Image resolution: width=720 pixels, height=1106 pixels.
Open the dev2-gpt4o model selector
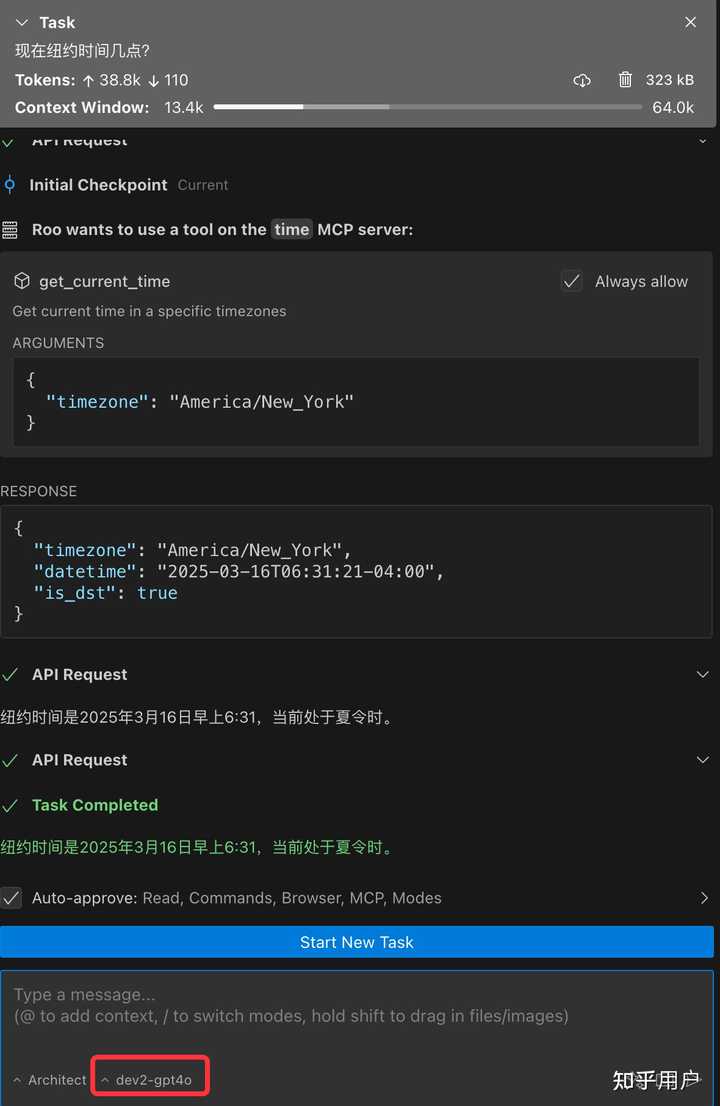148,1077
